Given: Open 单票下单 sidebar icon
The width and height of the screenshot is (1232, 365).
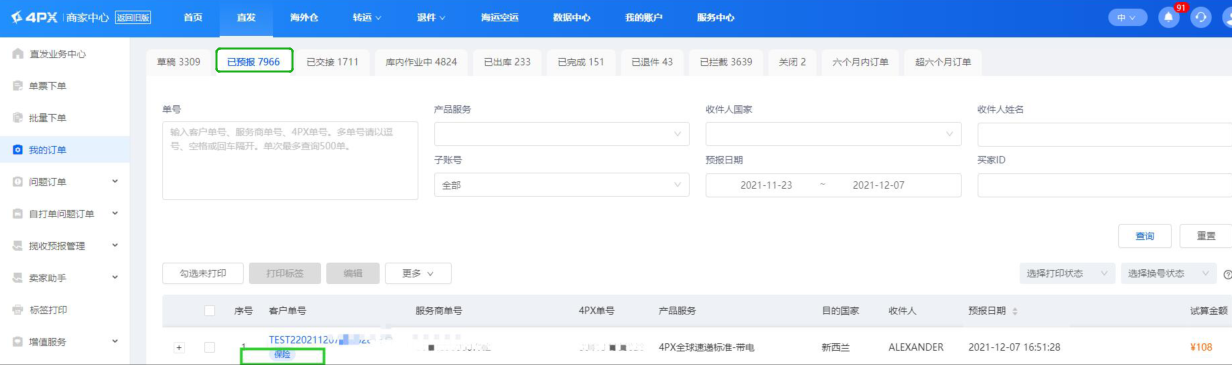Looking at the screenshot, I should [17, 86].
